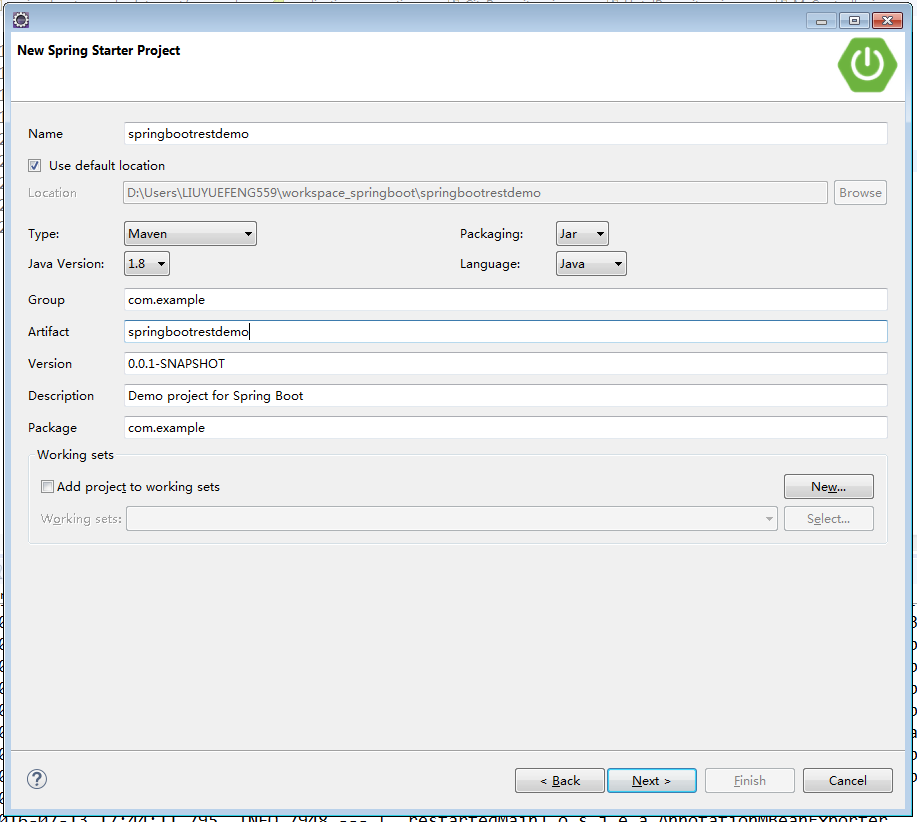The width and height of the screenshot is (917, 822).
Task: Go to the next wizard page
Action: 651,780
